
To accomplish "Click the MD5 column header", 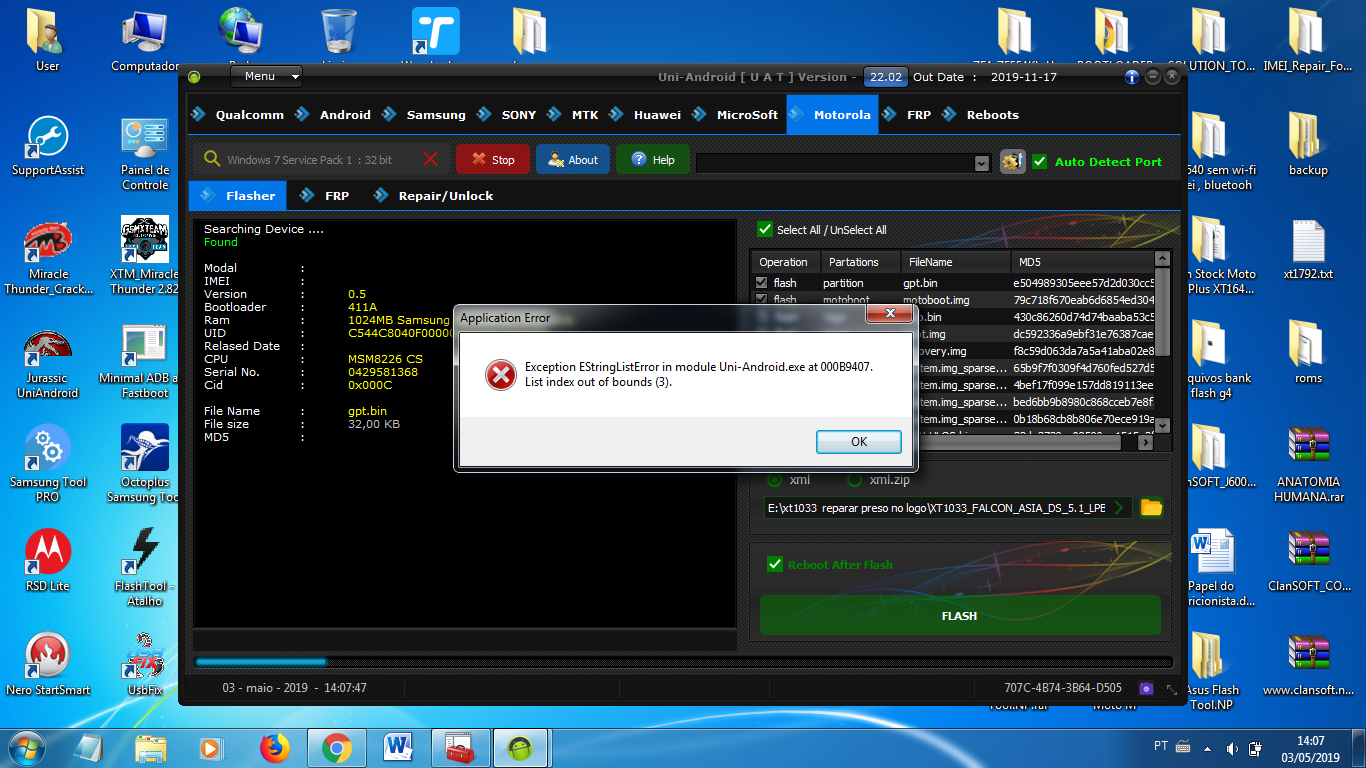I will 1082,262.
